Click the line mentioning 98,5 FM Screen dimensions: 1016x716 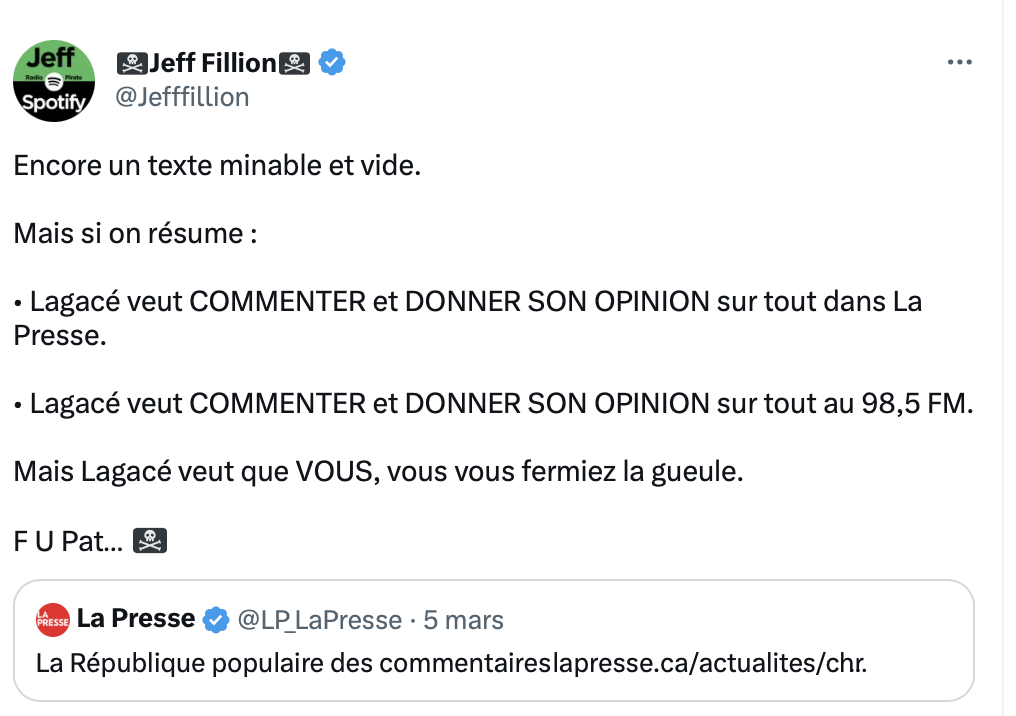[x=494, y=404]
